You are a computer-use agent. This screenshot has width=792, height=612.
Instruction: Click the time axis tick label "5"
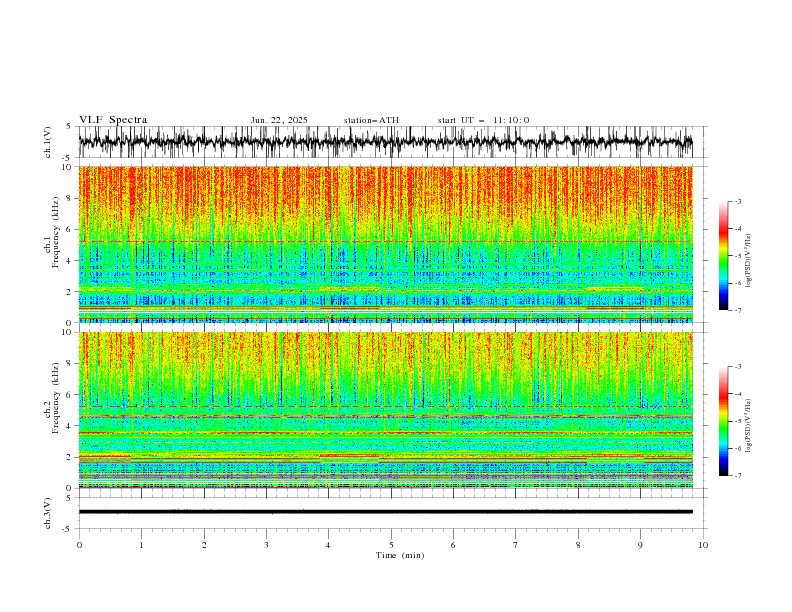391,545
